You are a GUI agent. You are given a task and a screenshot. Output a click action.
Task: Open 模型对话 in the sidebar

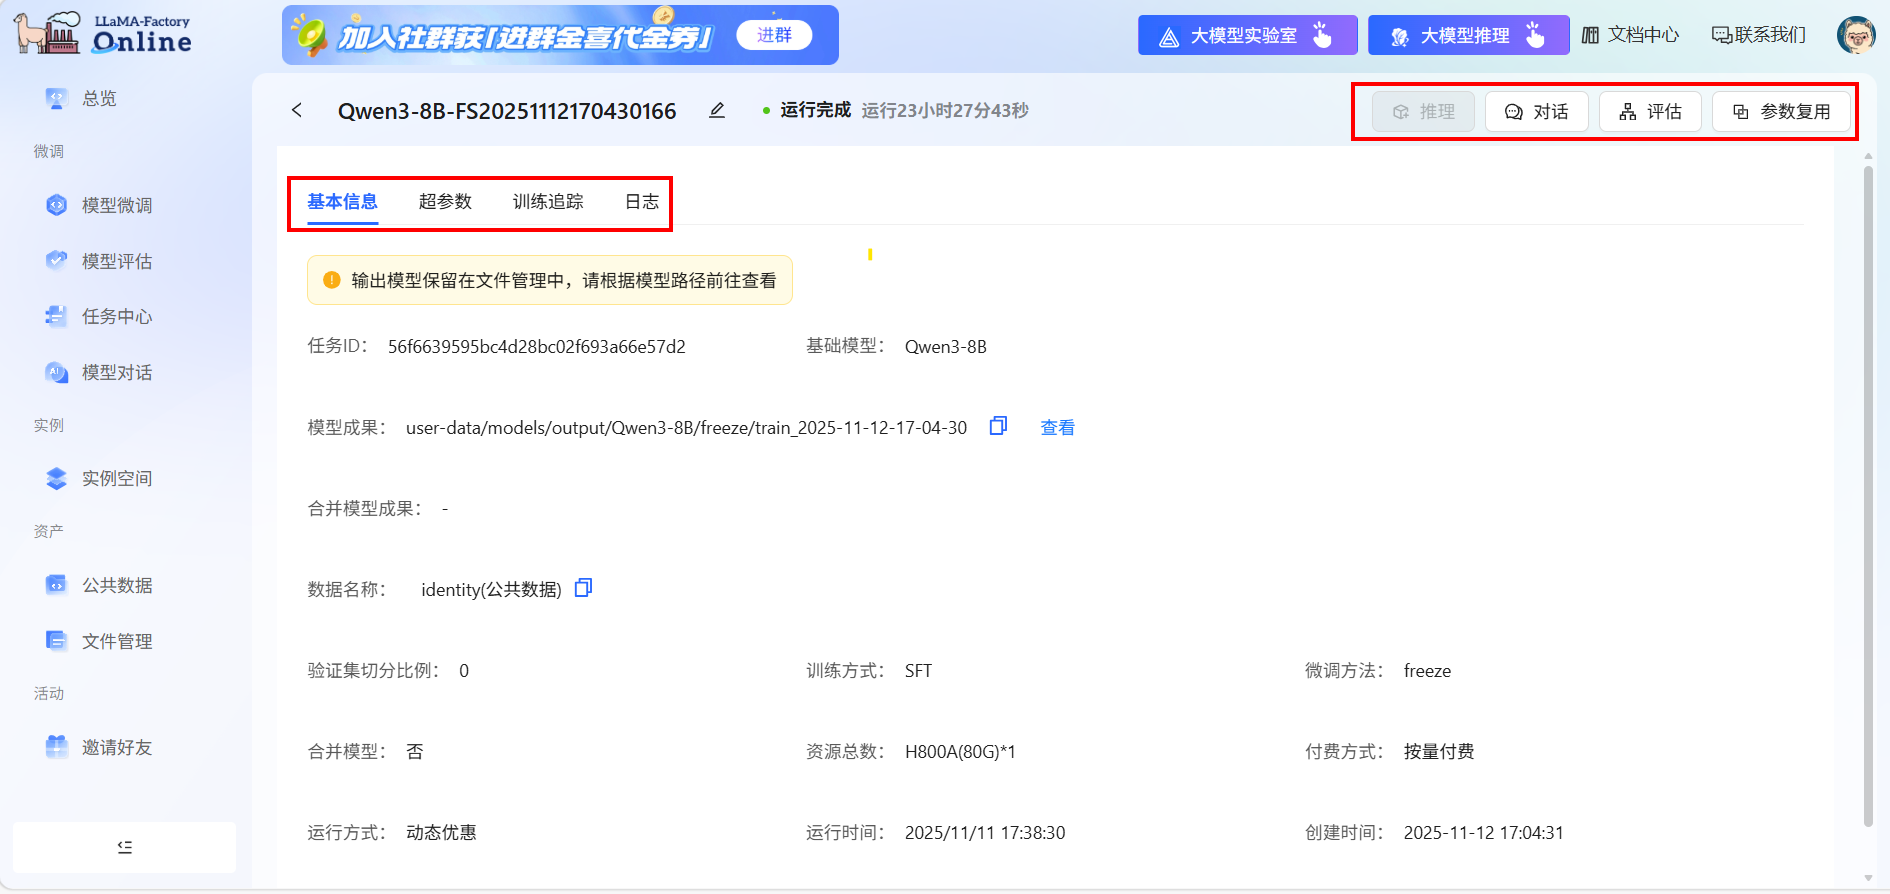(117, 372)
